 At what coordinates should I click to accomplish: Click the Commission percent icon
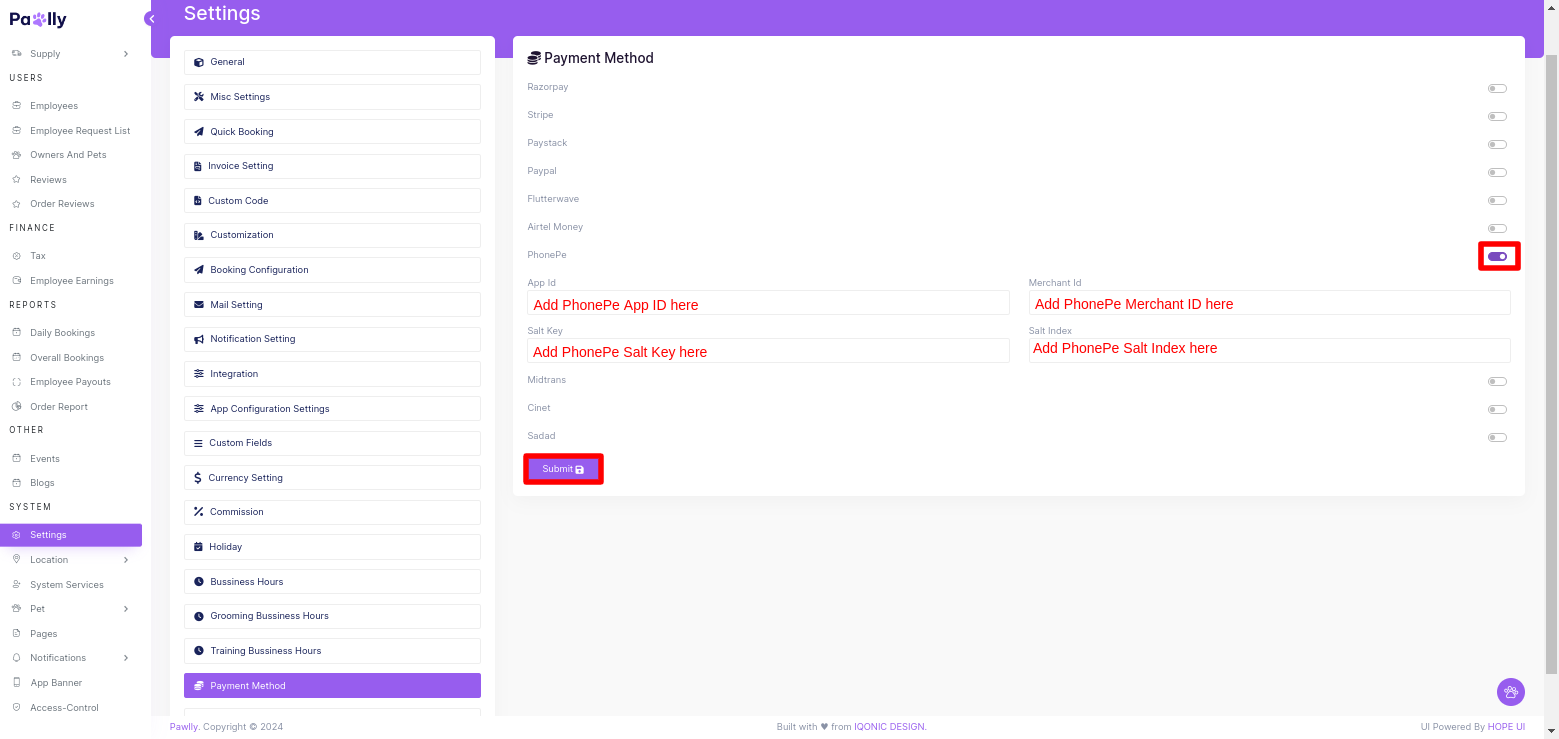(x=199, y=512)
